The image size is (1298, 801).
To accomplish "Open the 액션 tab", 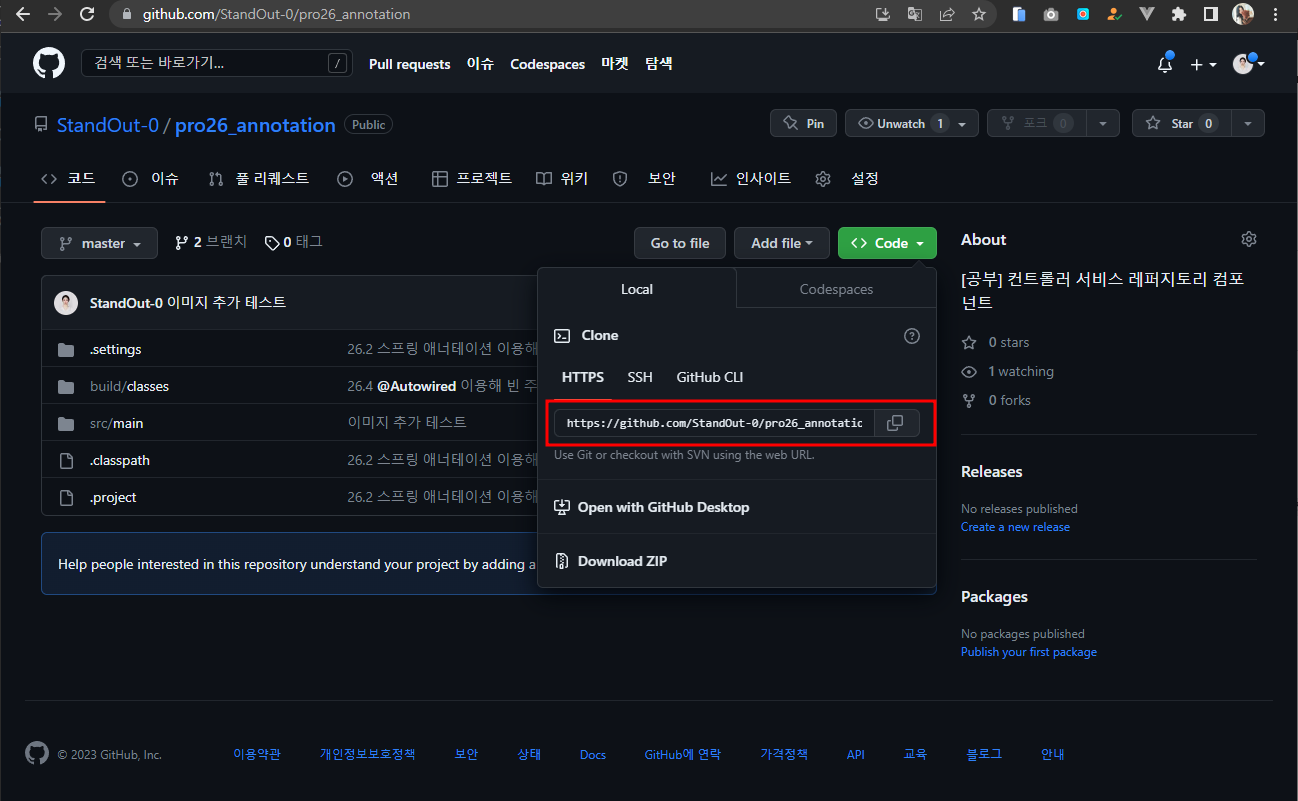I will click(x=369, y=179).
